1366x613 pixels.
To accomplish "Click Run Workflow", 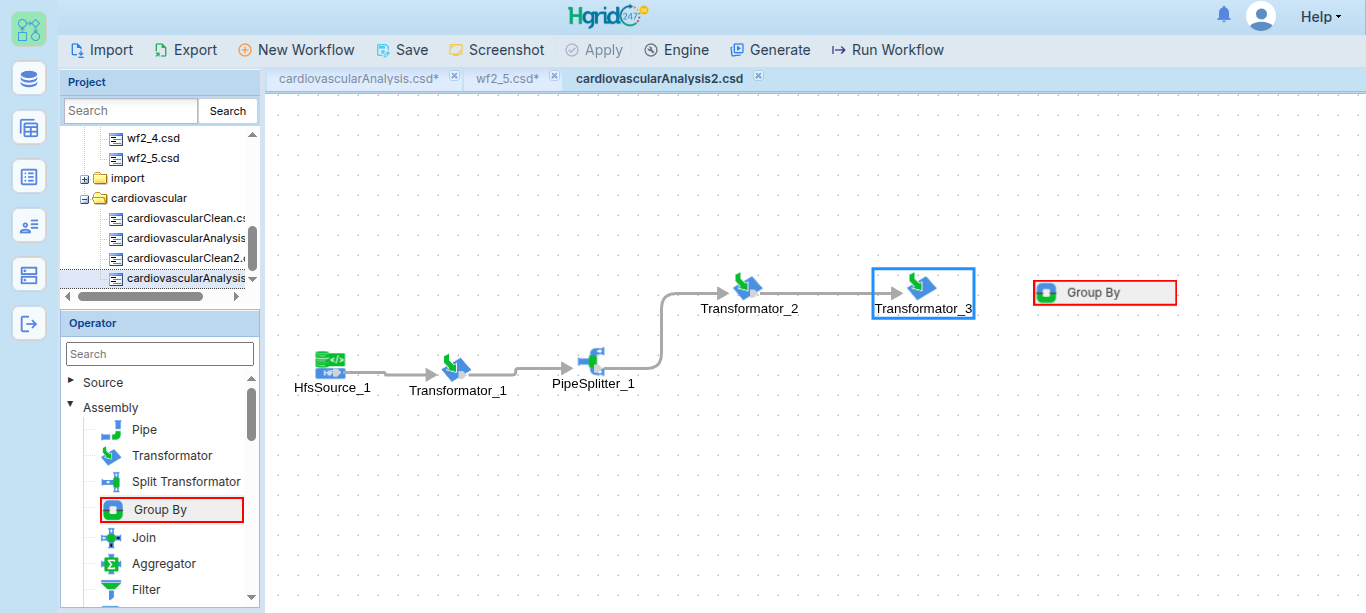I will click(887, 50).
